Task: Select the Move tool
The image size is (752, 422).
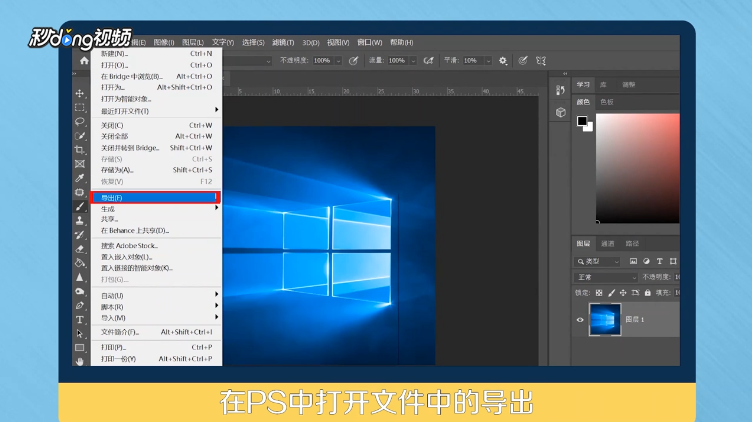Action: point(80,94)
